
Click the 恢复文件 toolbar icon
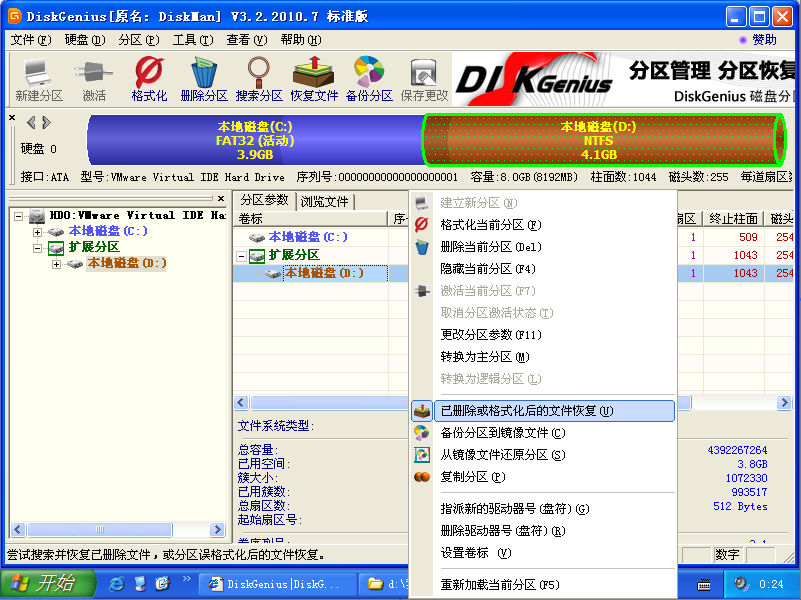coord(314,79)
